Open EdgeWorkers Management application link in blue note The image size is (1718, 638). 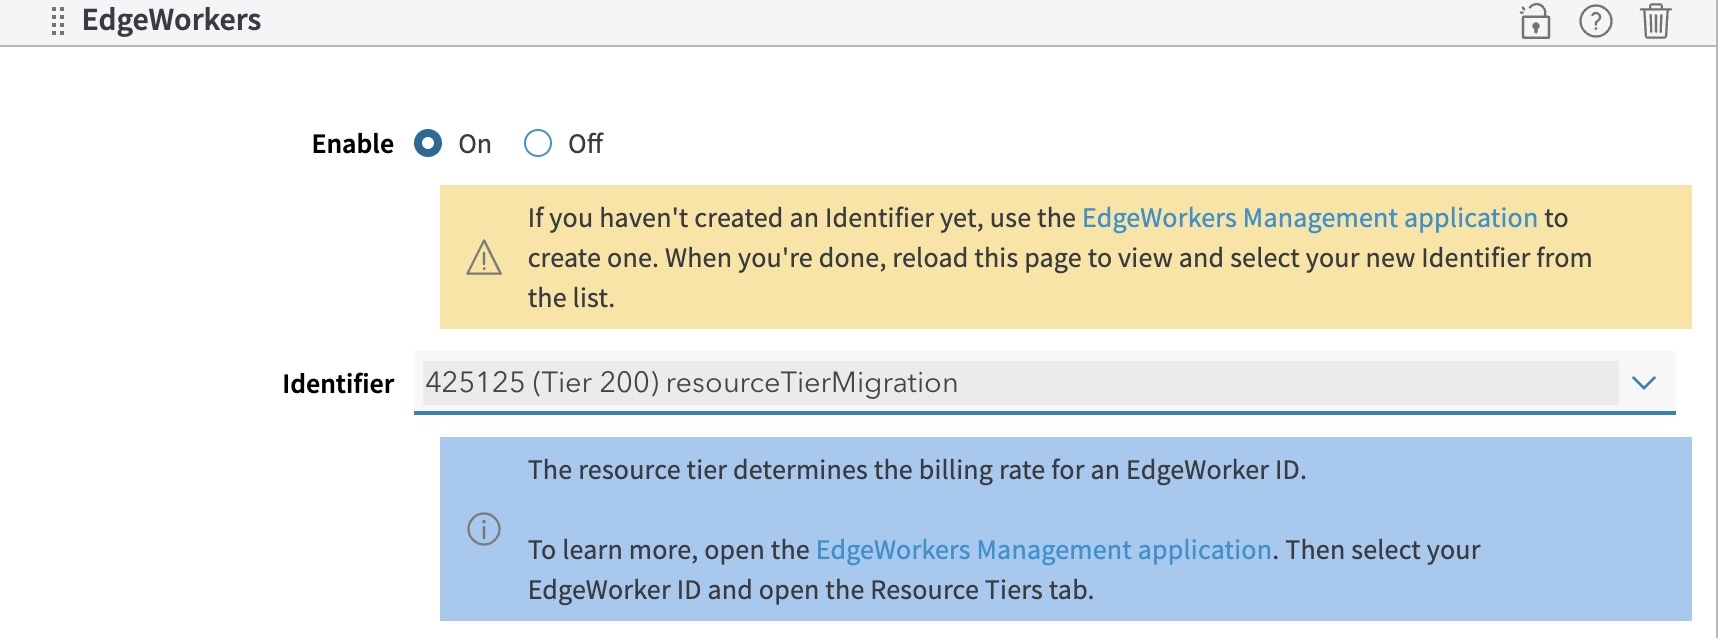tap(1043, 550)
